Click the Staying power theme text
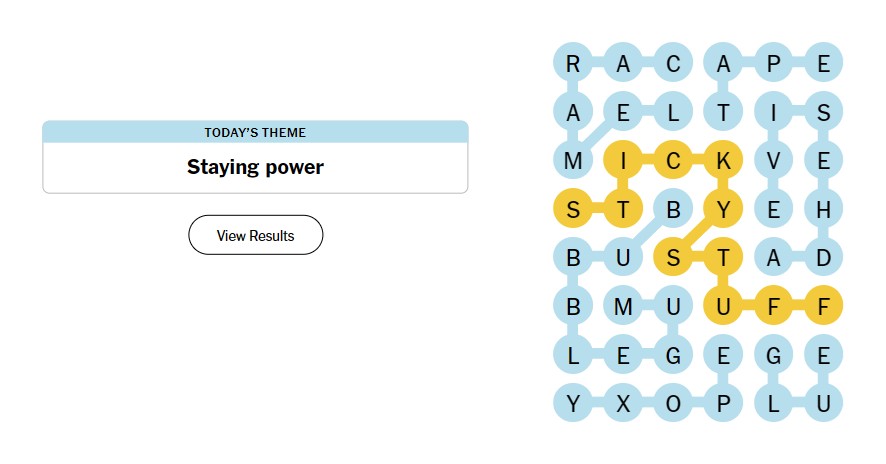The width and height of the screenshot is (886, 464). pos(255,167)
